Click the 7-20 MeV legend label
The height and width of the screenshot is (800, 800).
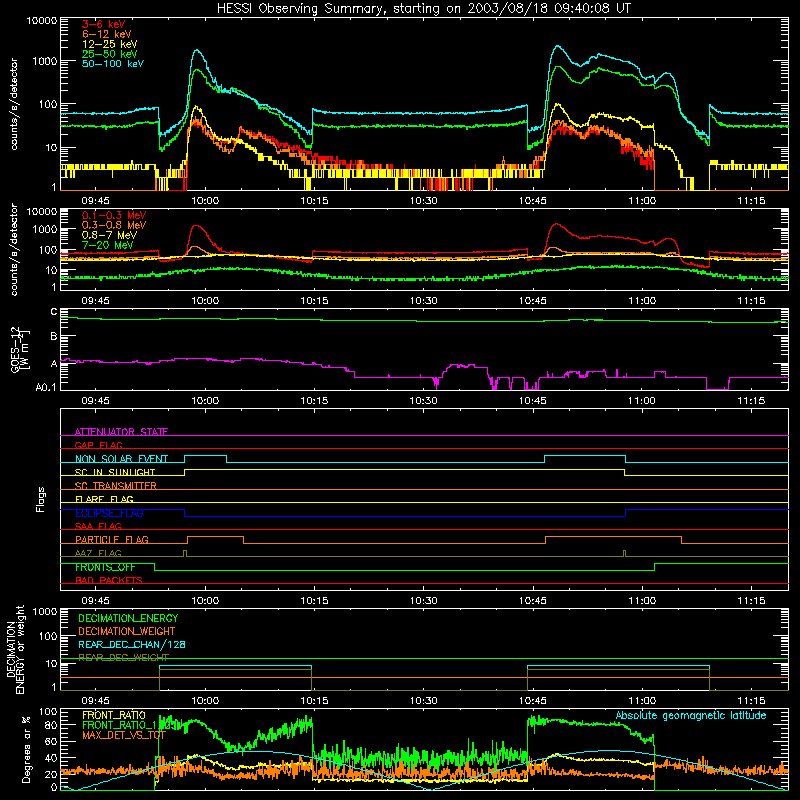coord(107,245)
